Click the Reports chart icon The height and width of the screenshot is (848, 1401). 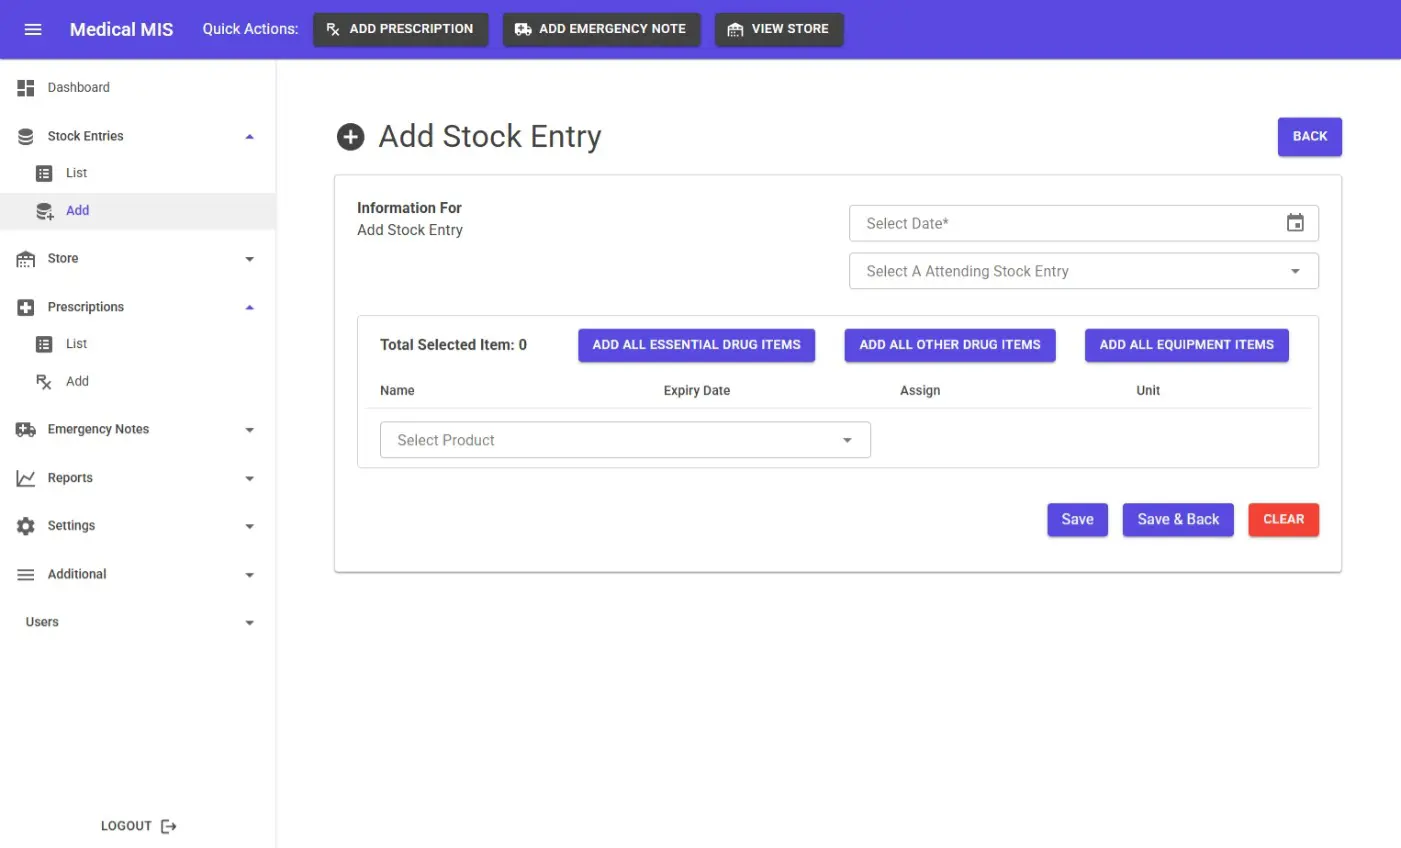tap(26, 478)
